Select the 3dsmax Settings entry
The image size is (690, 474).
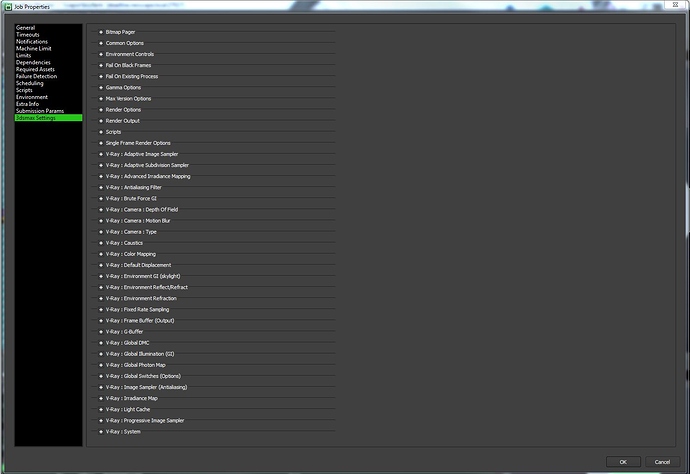(x=36, y=118)
